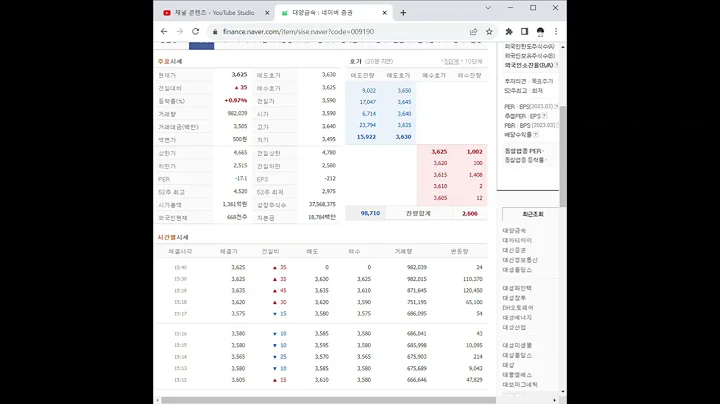
Task: Open 대봉엘에스 from the recent list
Action: coord(517,375)
